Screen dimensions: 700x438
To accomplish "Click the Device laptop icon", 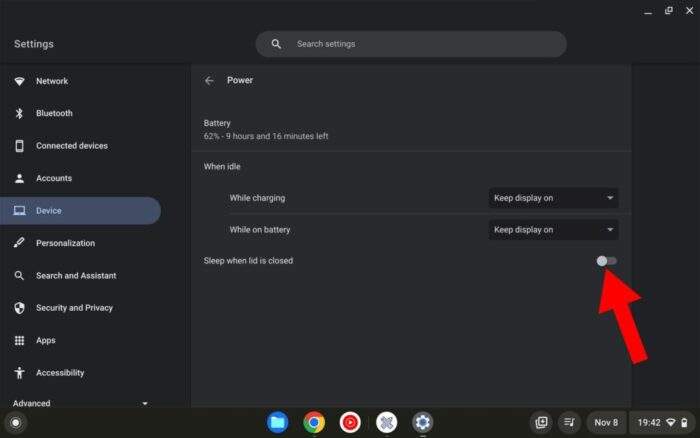I will (19, 211).
